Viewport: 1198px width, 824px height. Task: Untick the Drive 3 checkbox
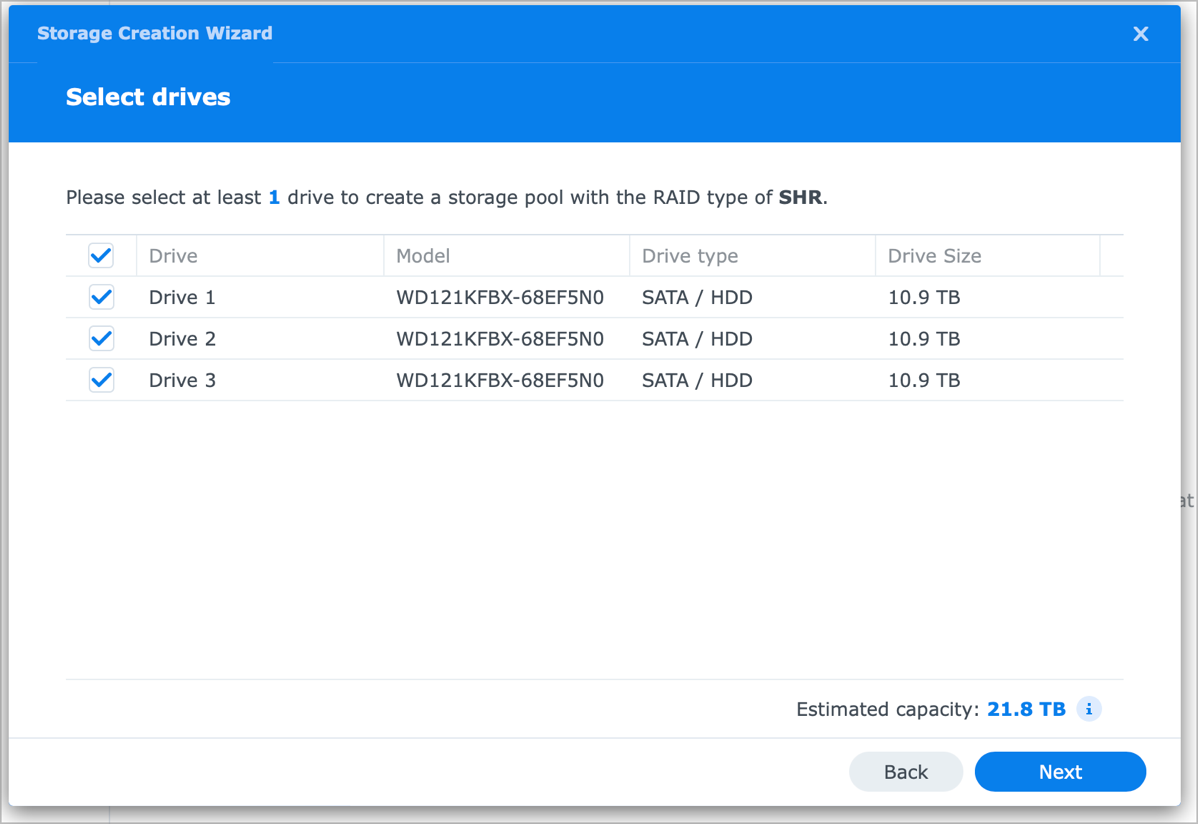[101, 380]
